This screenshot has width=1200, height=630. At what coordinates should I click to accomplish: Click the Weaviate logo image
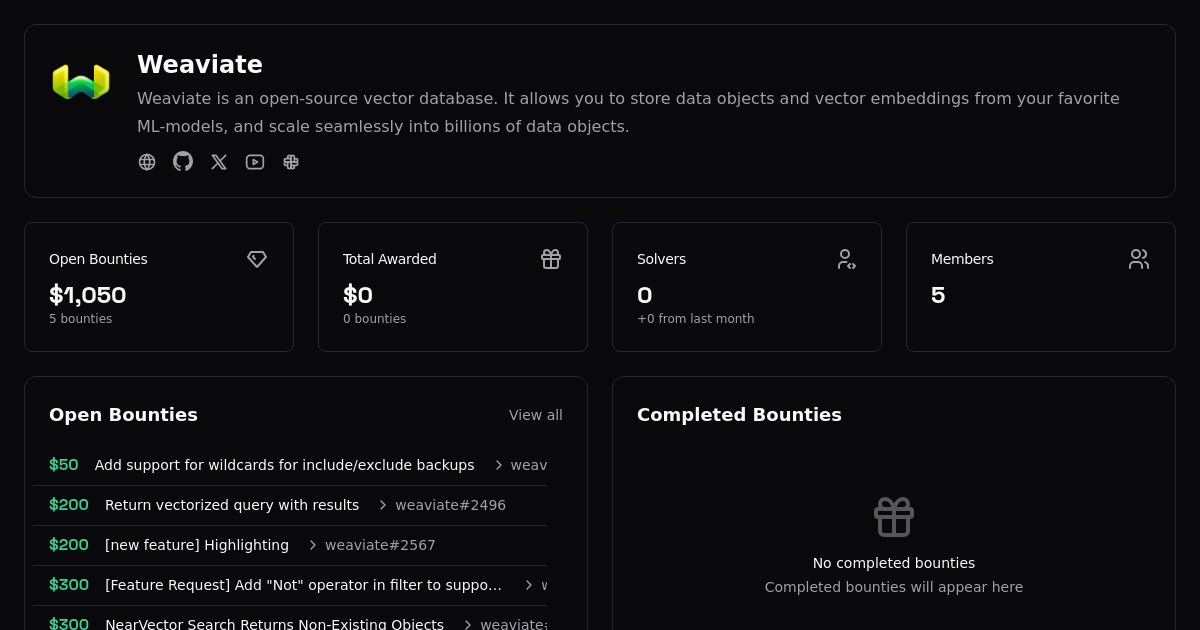point(81,82)
